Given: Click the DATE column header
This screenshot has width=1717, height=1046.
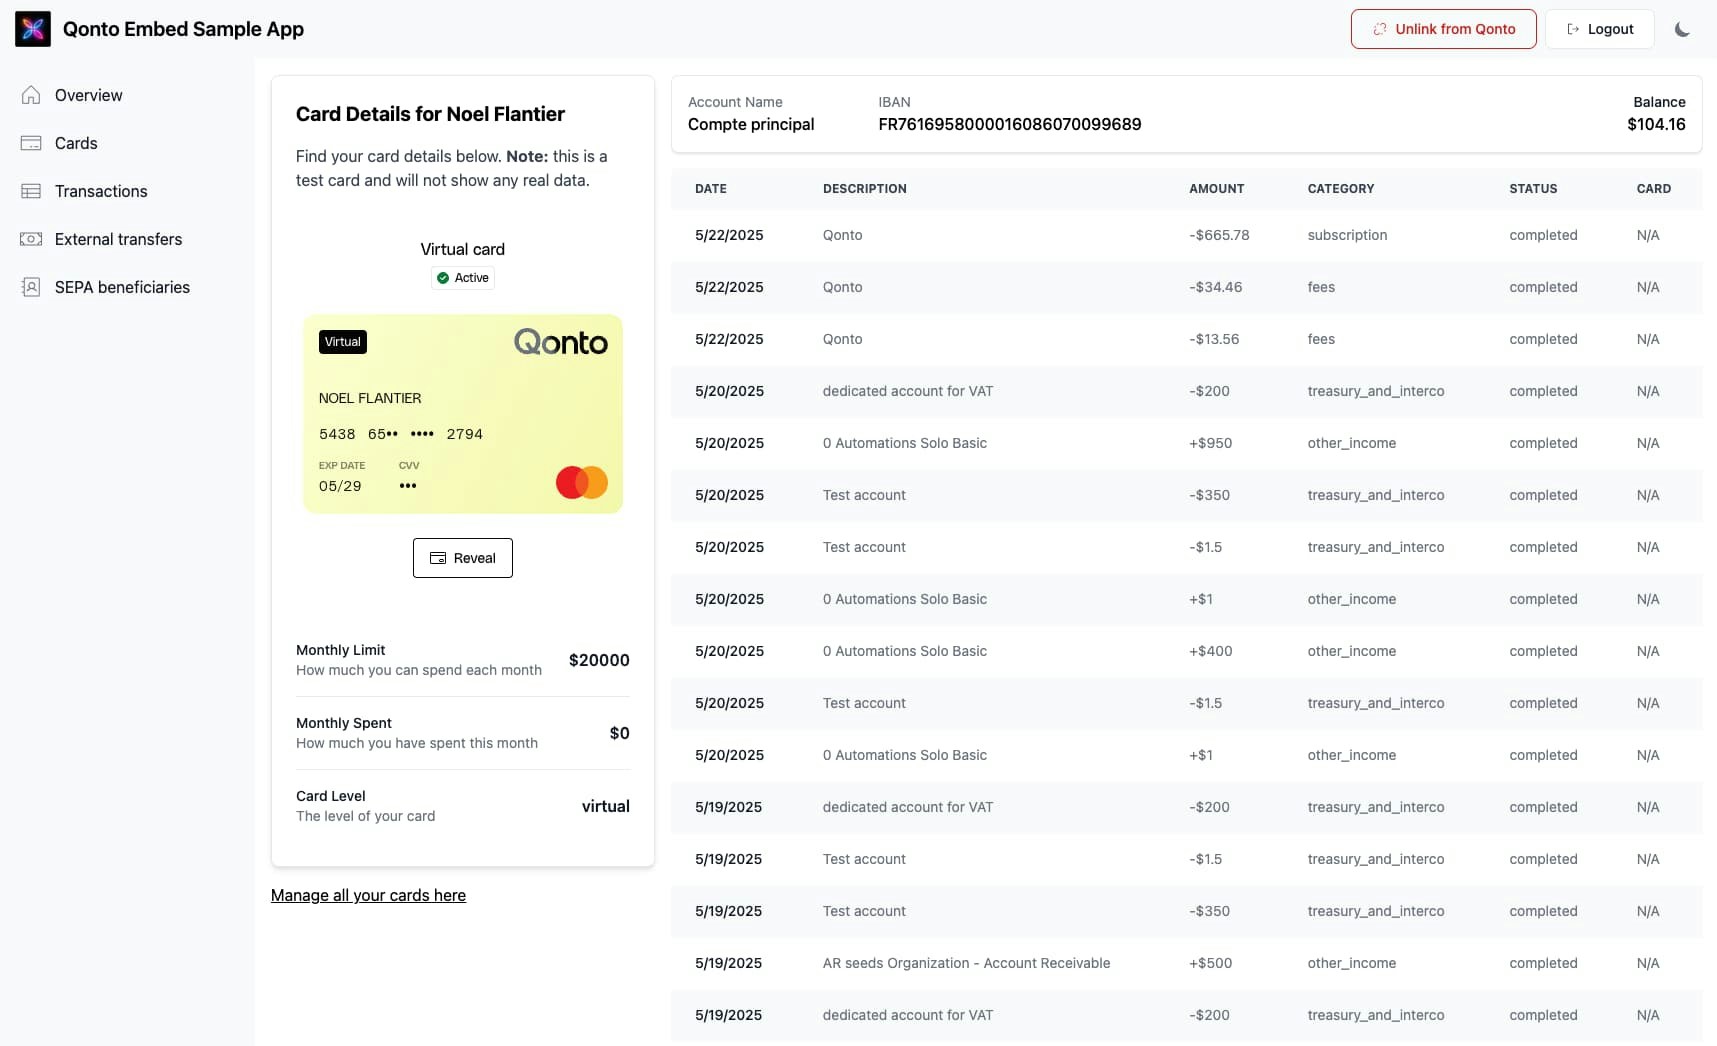Looking at the screenshot, I should coord(711,188).
